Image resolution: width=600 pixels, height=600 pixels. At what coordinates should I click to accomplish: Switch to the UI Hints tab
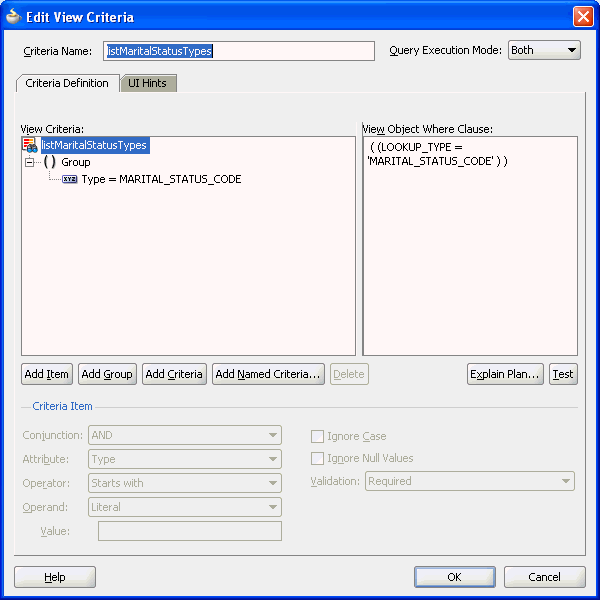point(147,84)
